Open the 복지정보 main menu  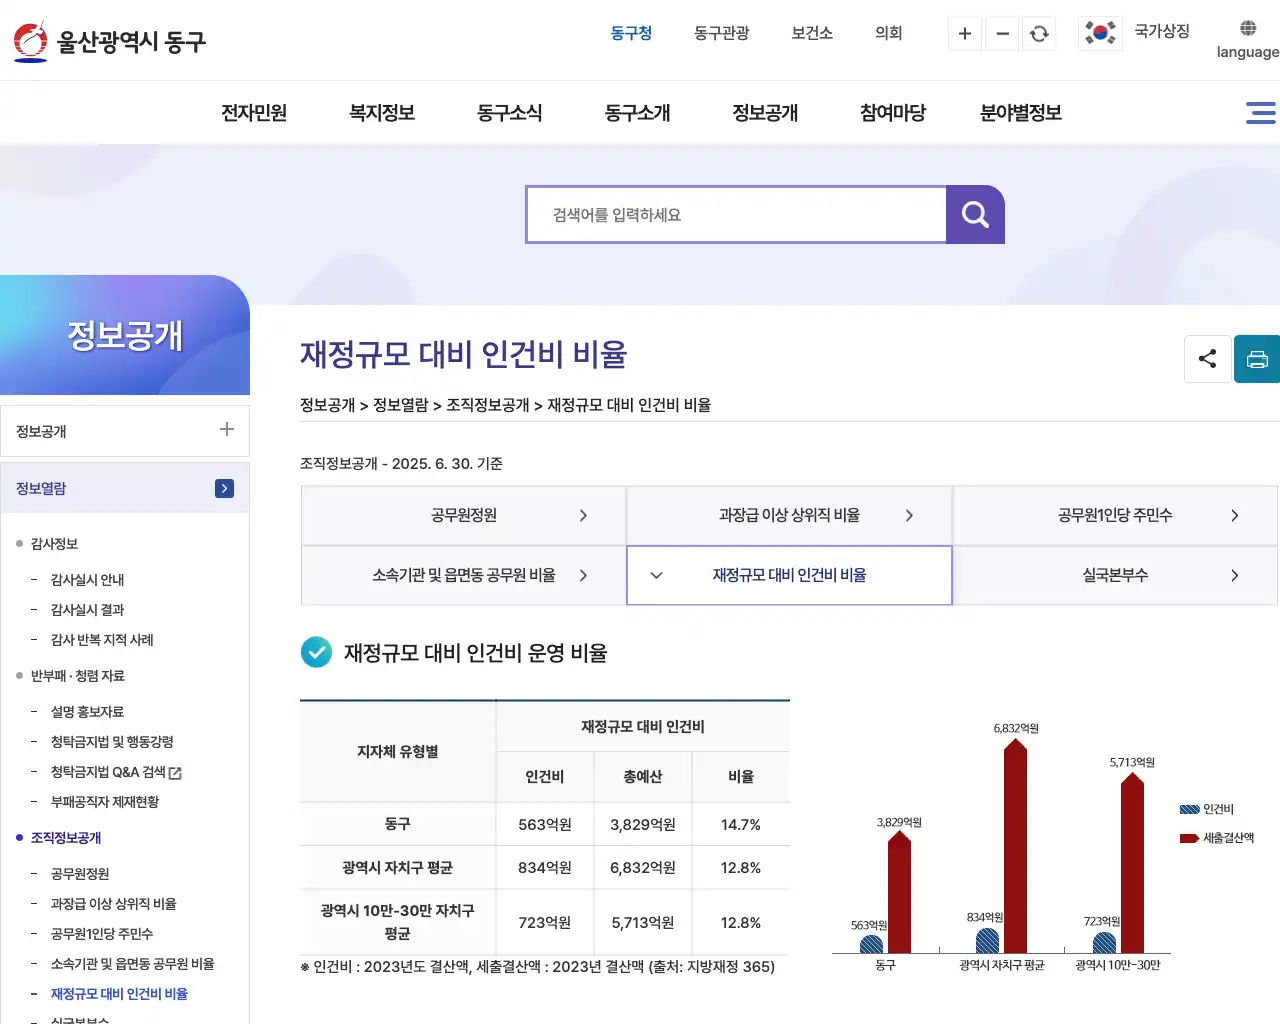(x=382, y=113)
